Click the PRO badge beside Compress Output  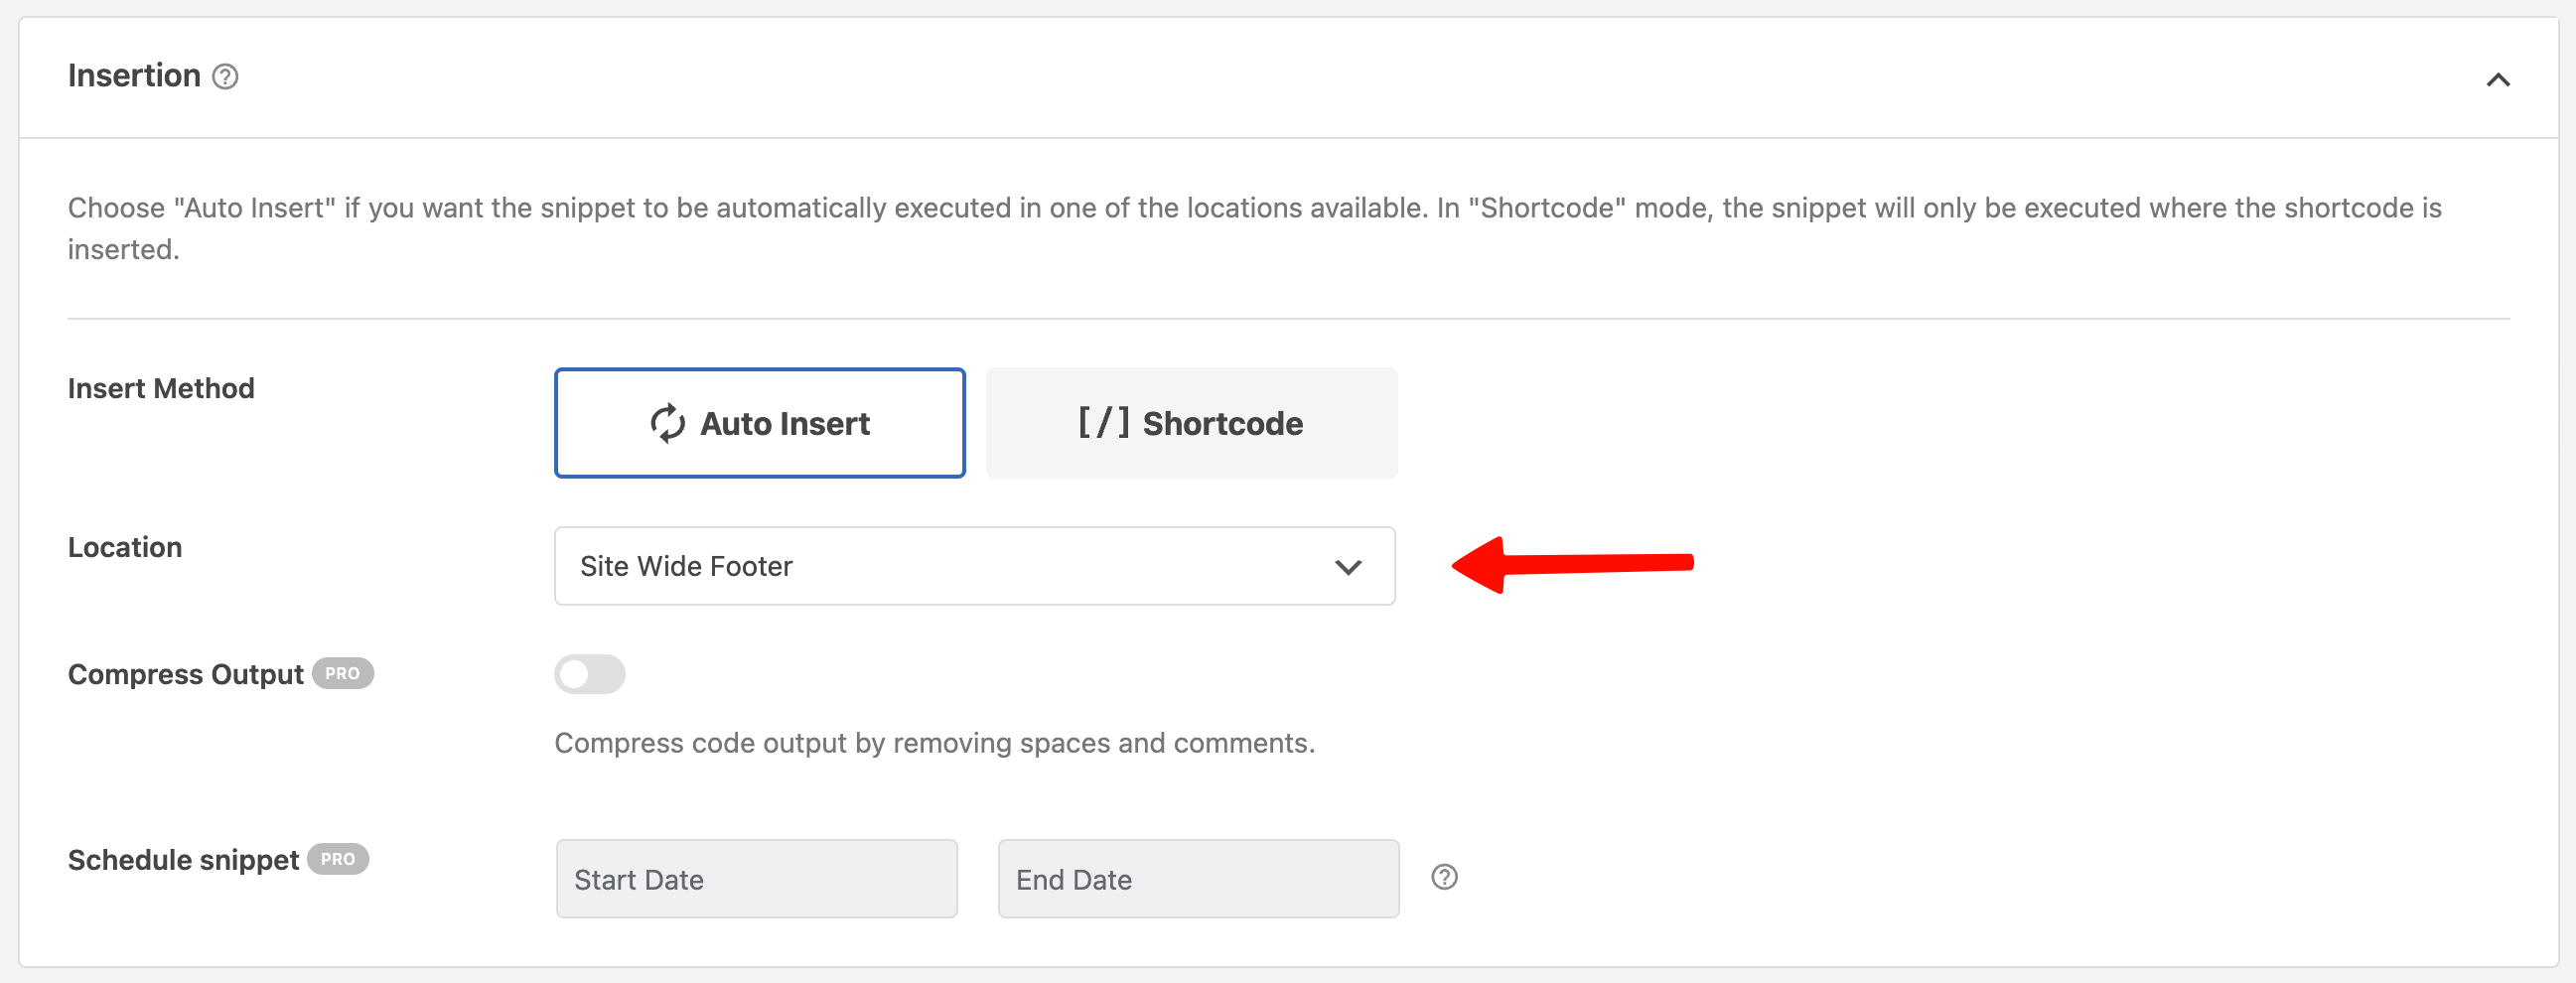pyautogui.click(x=343, y=674)
